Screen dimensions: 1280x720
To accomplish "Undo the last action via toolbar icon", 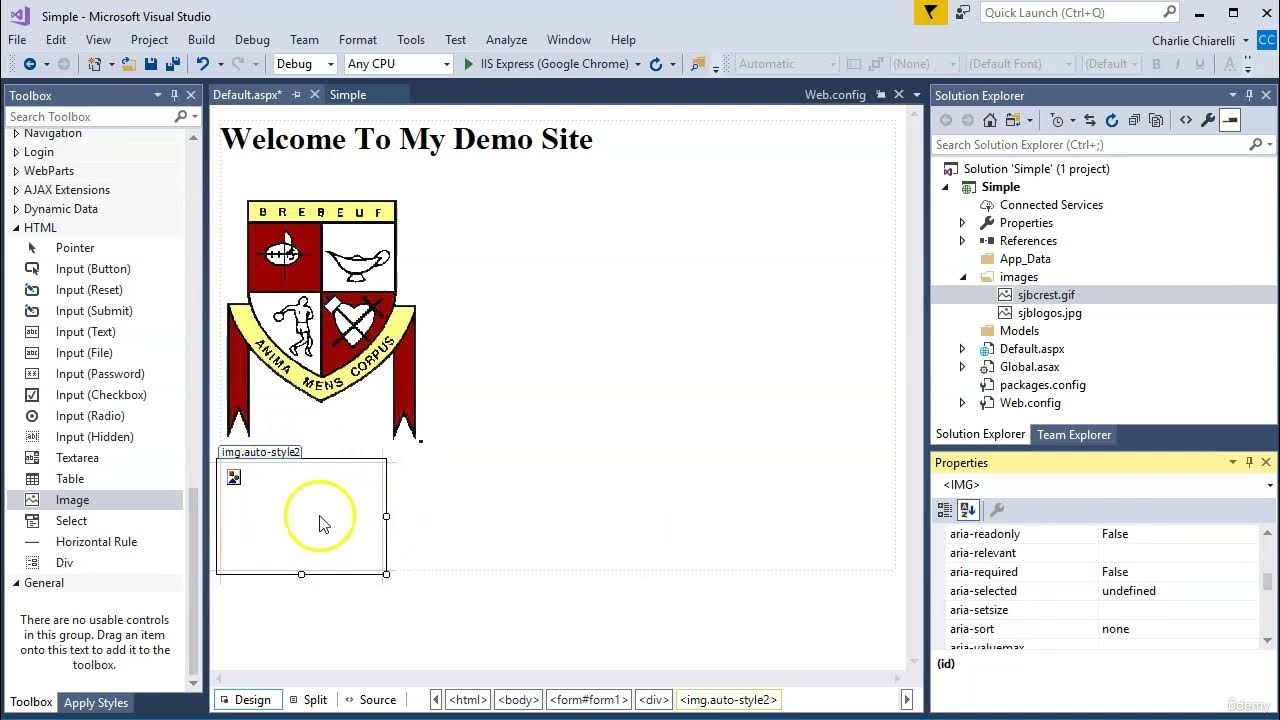I will [x=203, y=64].
